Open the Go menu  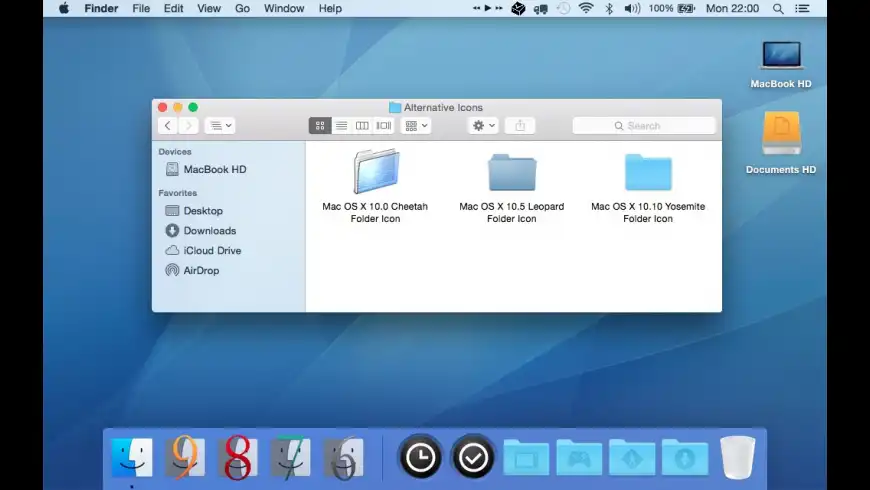pos(242,8)
